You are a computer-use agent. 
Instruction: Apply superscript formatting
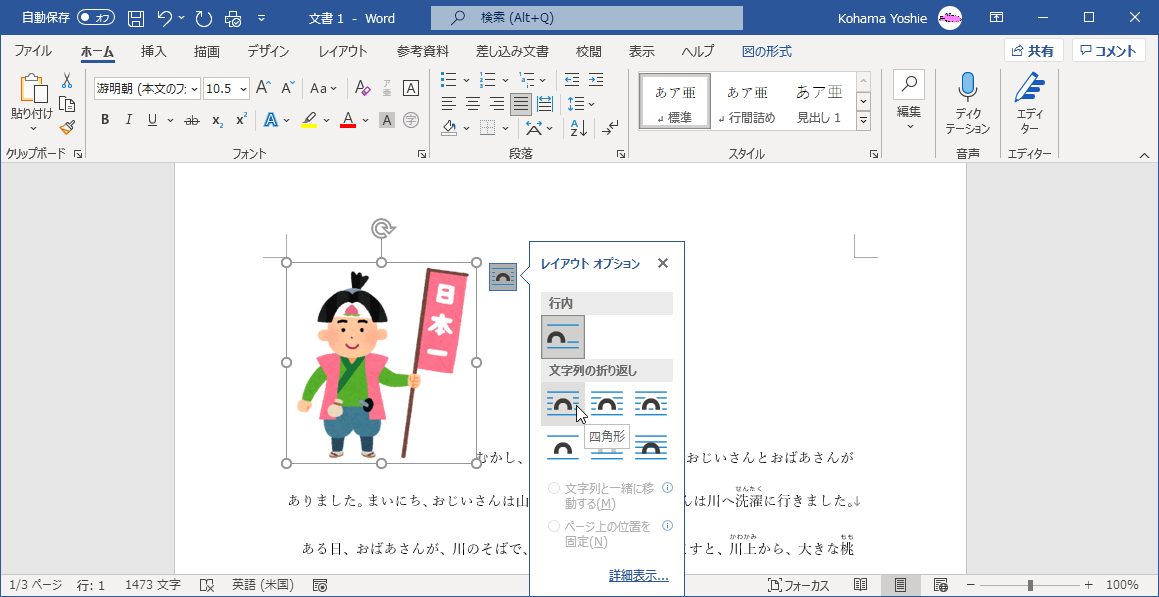coord(241,120)
